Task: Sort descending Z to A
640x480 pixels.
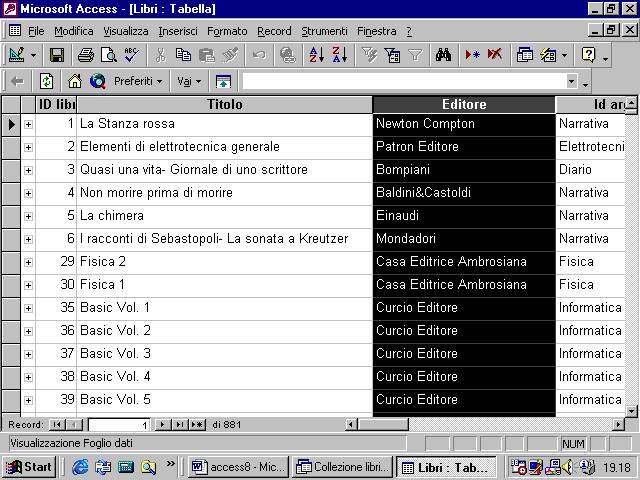Action: pyautogui.click(x=340, y=55)
